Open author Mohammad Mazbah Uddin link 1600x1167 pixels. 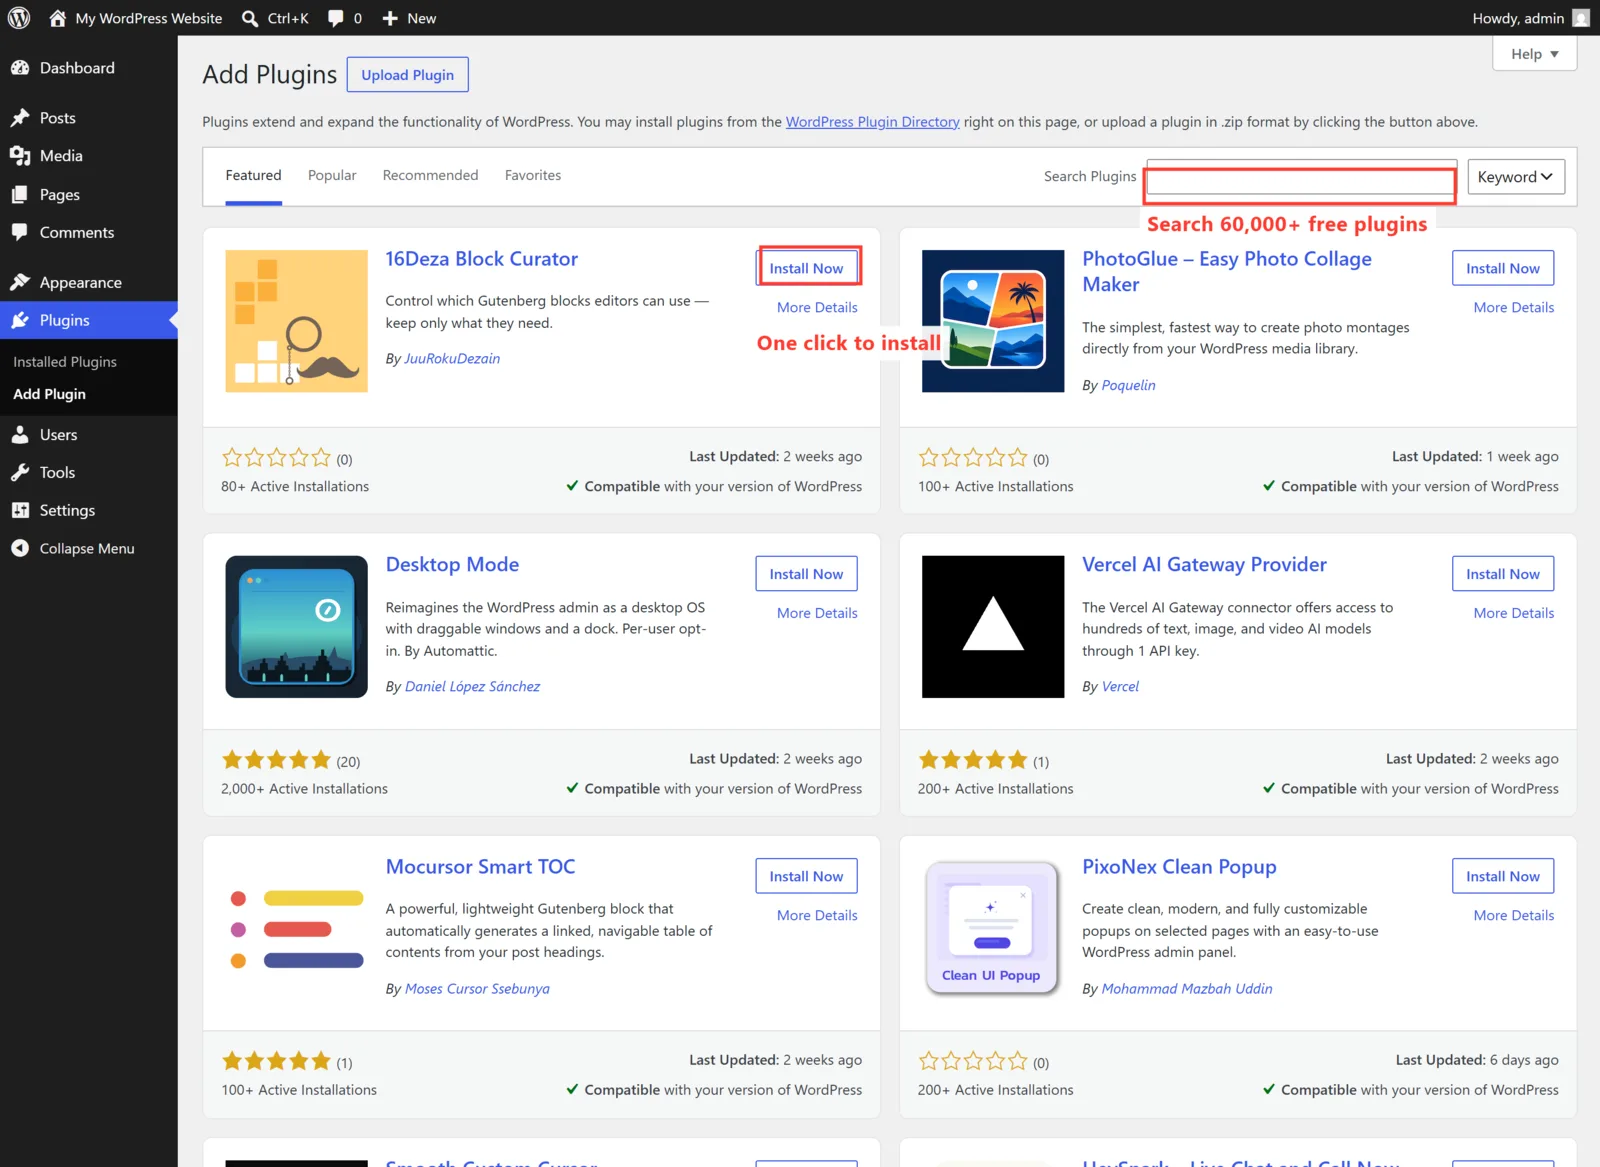click(x=1187, y=989)
